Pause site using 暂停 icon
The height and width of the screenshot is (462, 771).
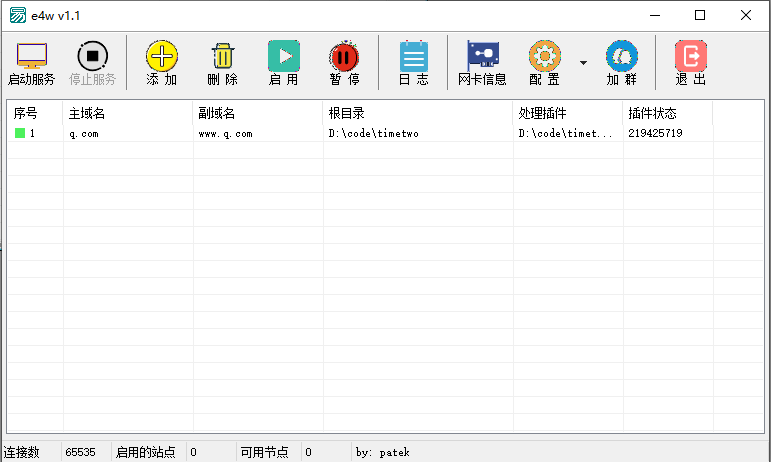[x=344, y=57]
